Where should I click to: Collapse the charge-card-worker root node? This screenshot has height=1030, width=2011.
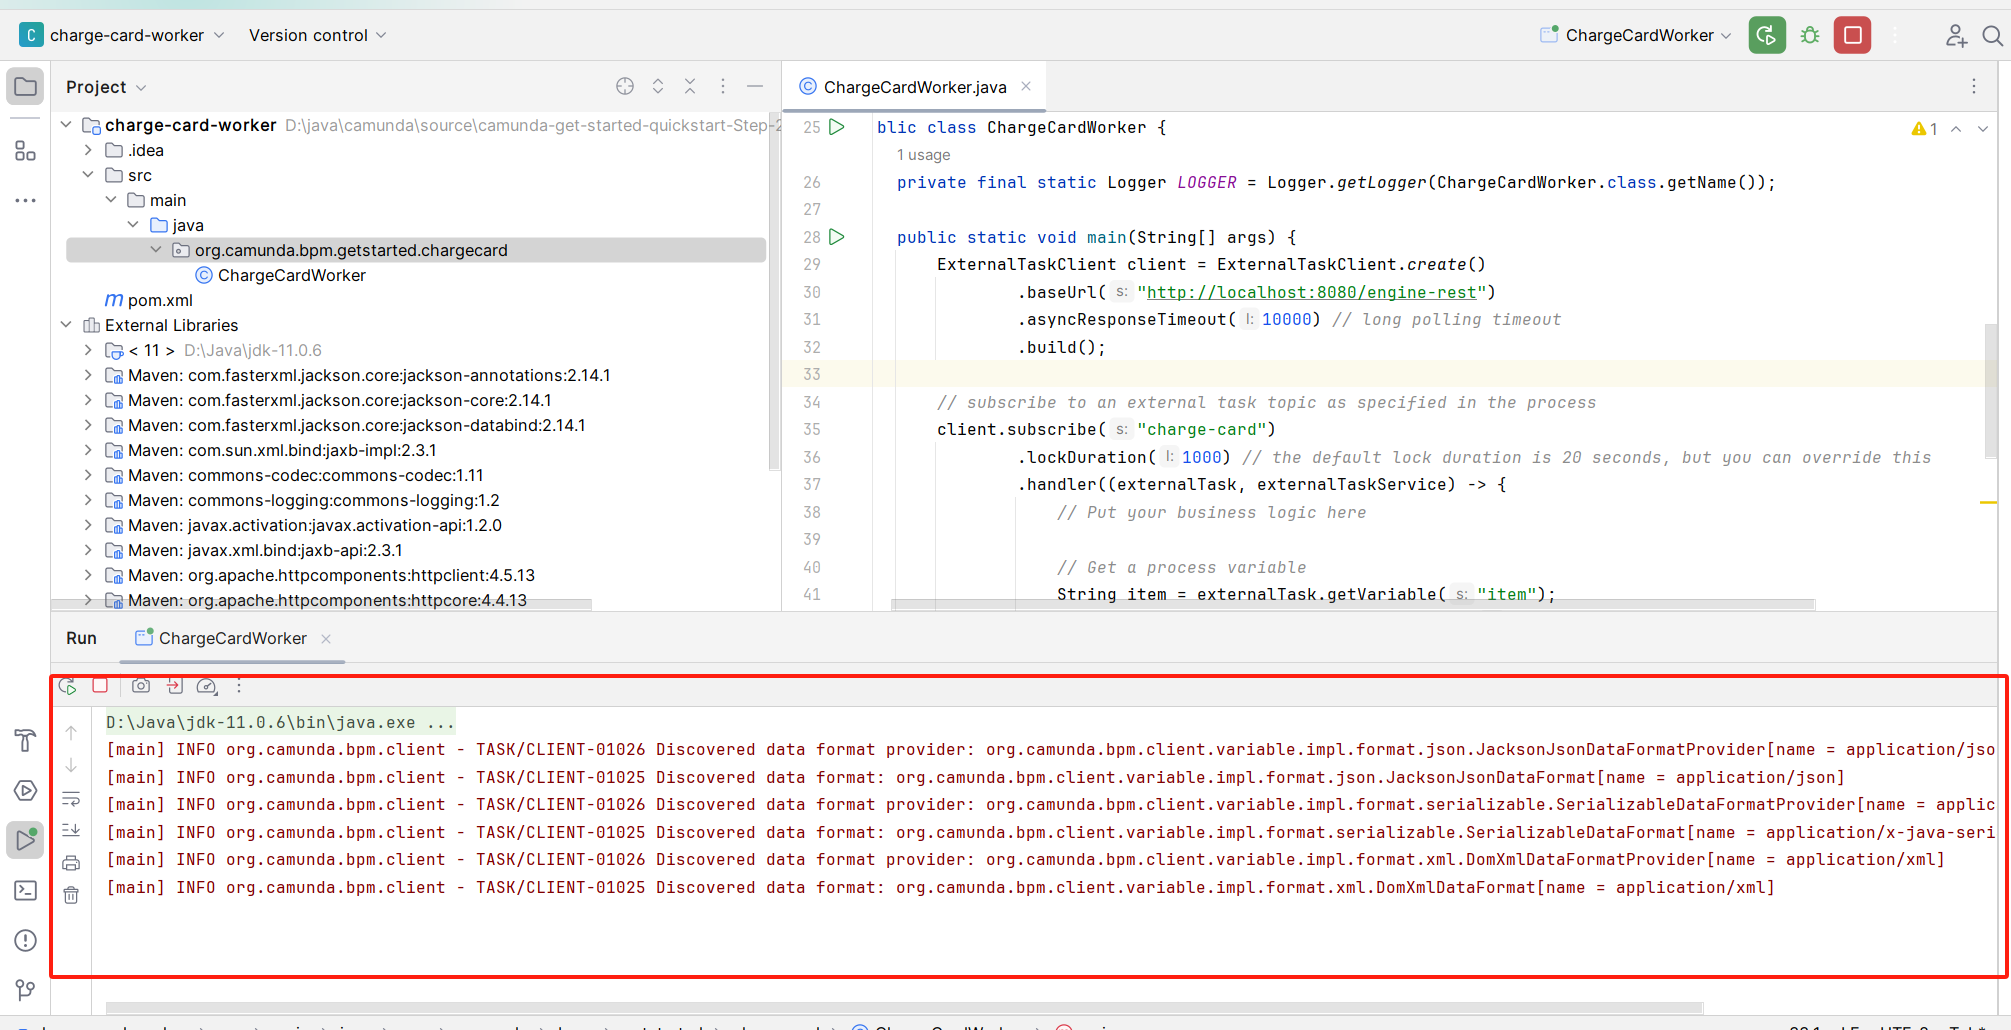(x=66, y=125)
